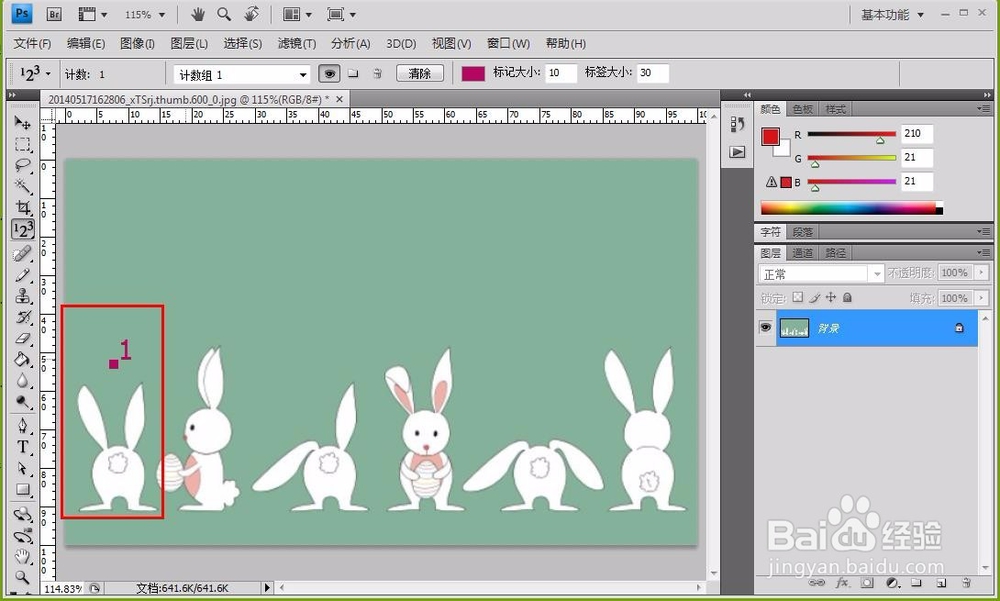Open the Actions panel icon
Image resolution: width=1000 pixels, height=601 pixels.
point(737,152)
